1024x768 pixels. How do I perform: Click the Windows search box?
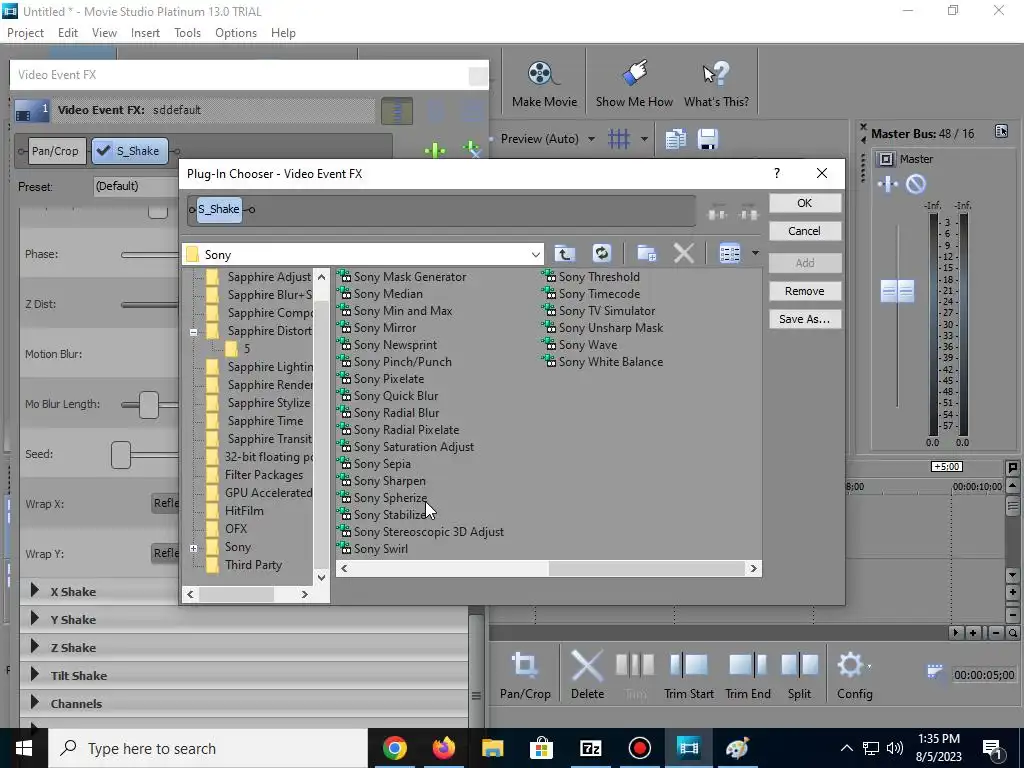[208, 748]
